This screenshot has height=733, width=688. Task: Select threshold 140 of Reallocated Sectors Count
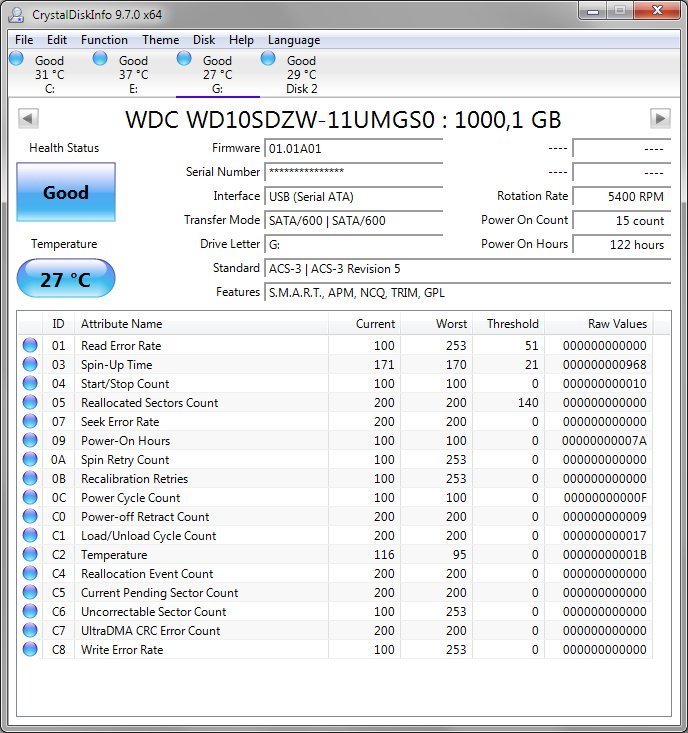coord(528,402)
